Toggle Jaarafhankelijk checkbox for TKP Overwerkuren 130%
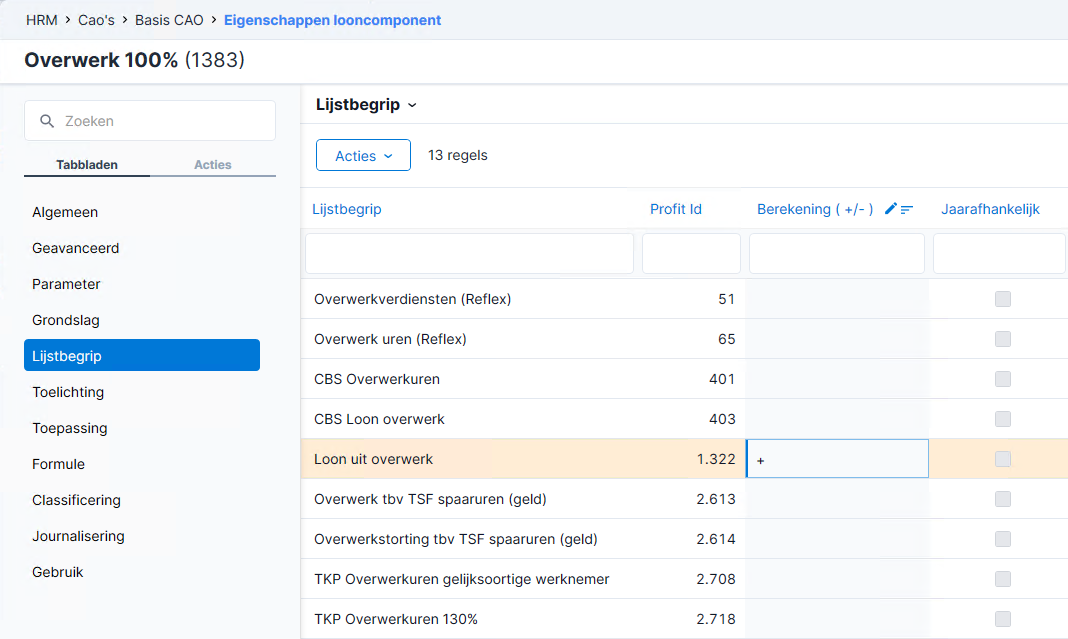 tap(1003, 619)
